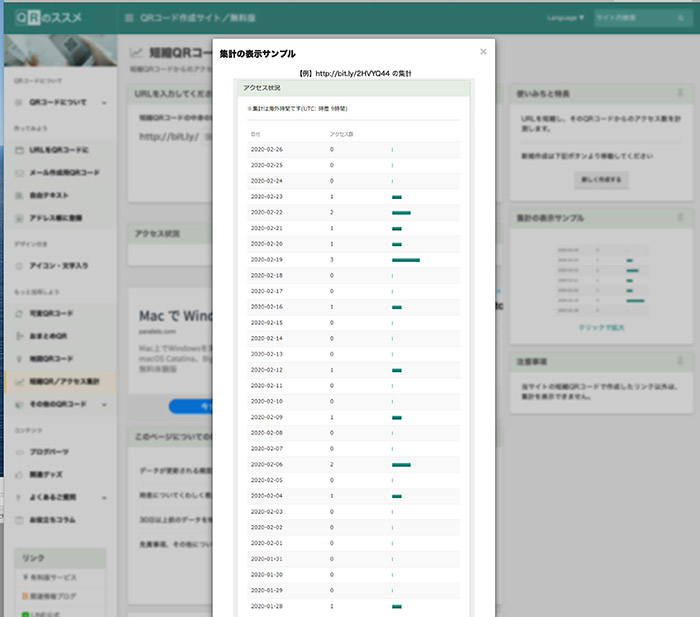Open おまとめQR sidebar icon
This screenshot has height=617, width=700.
coord(19,336)
